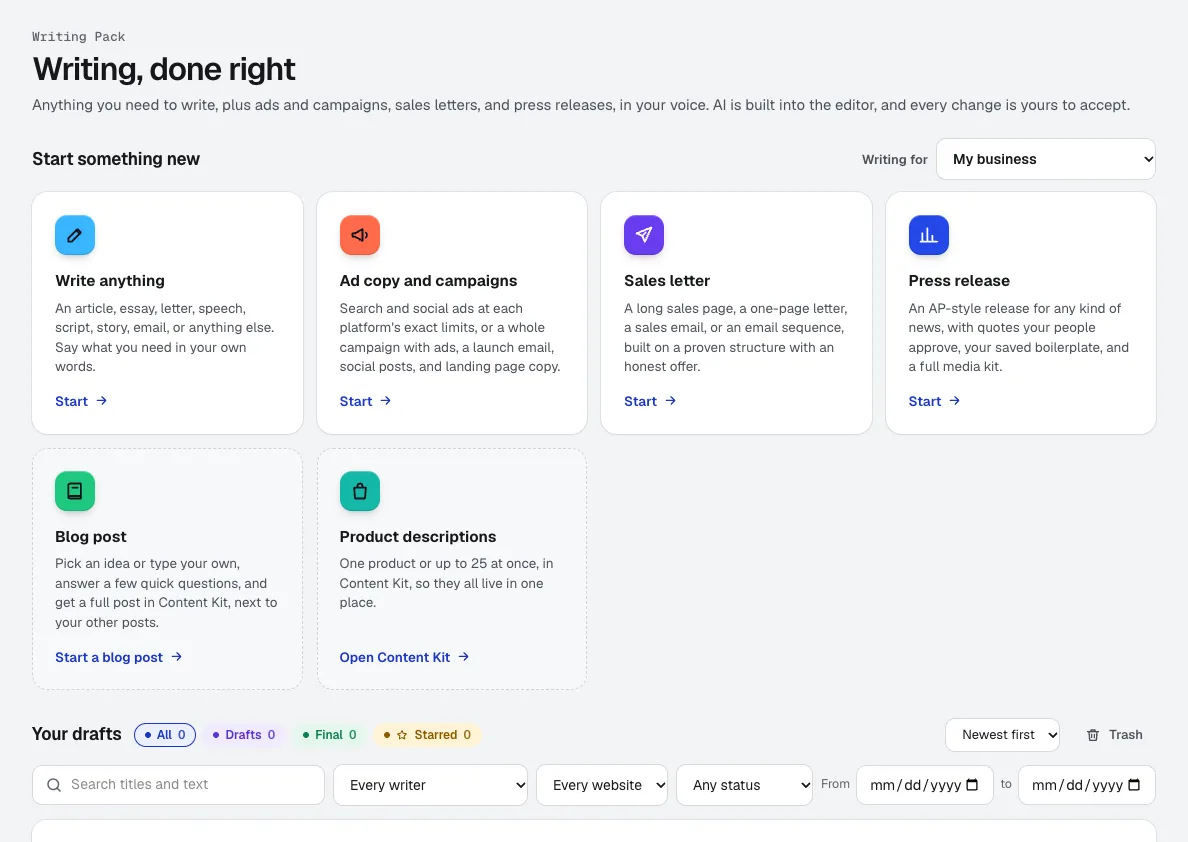Expand the Every writer filter
The height and width of the screenshot is (842, 1188).
point(430,785)
